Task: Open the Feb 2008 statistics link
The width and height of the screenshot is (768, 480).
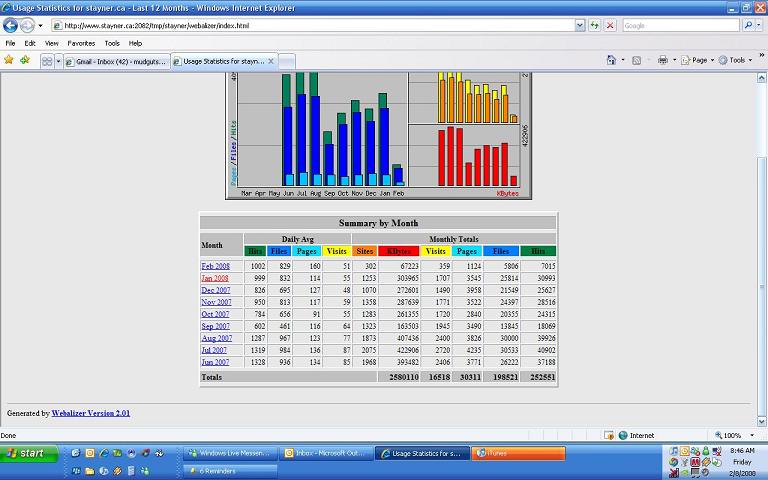Action: tap(215, 266)
